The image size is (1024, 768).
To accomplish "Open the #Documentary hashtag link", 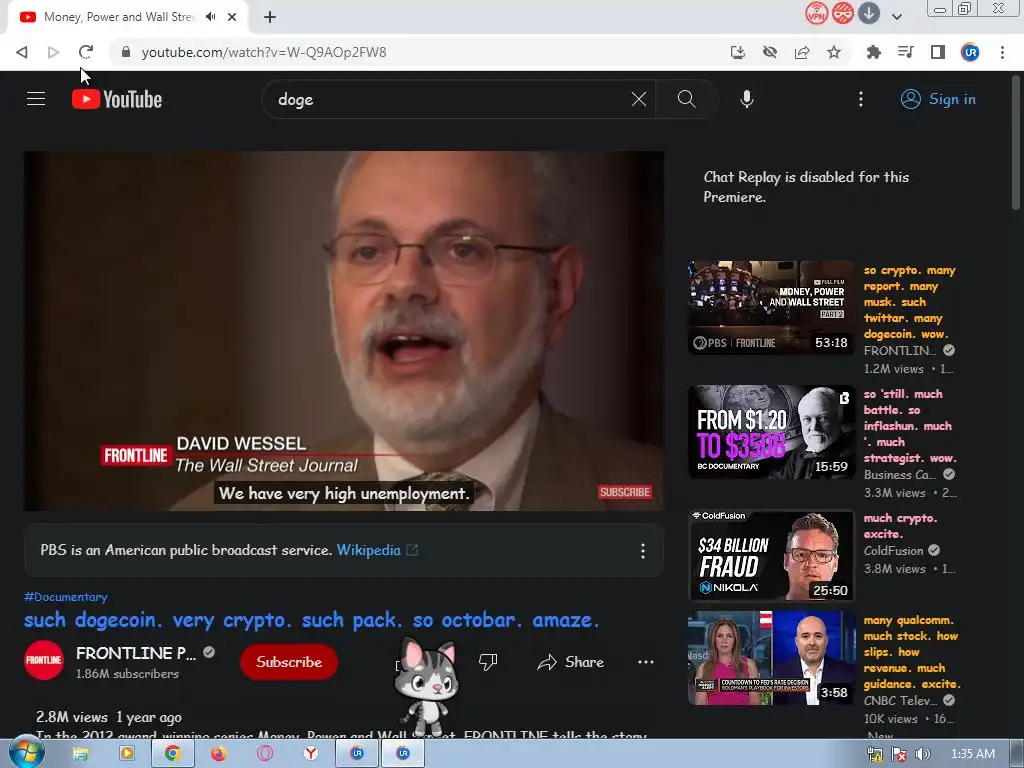I will pos(65,597).
